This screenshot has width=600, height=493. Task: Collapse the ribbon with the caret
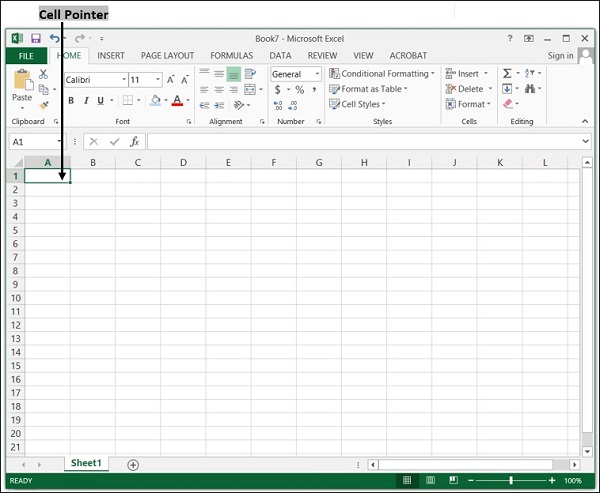[x=585, y=121]
